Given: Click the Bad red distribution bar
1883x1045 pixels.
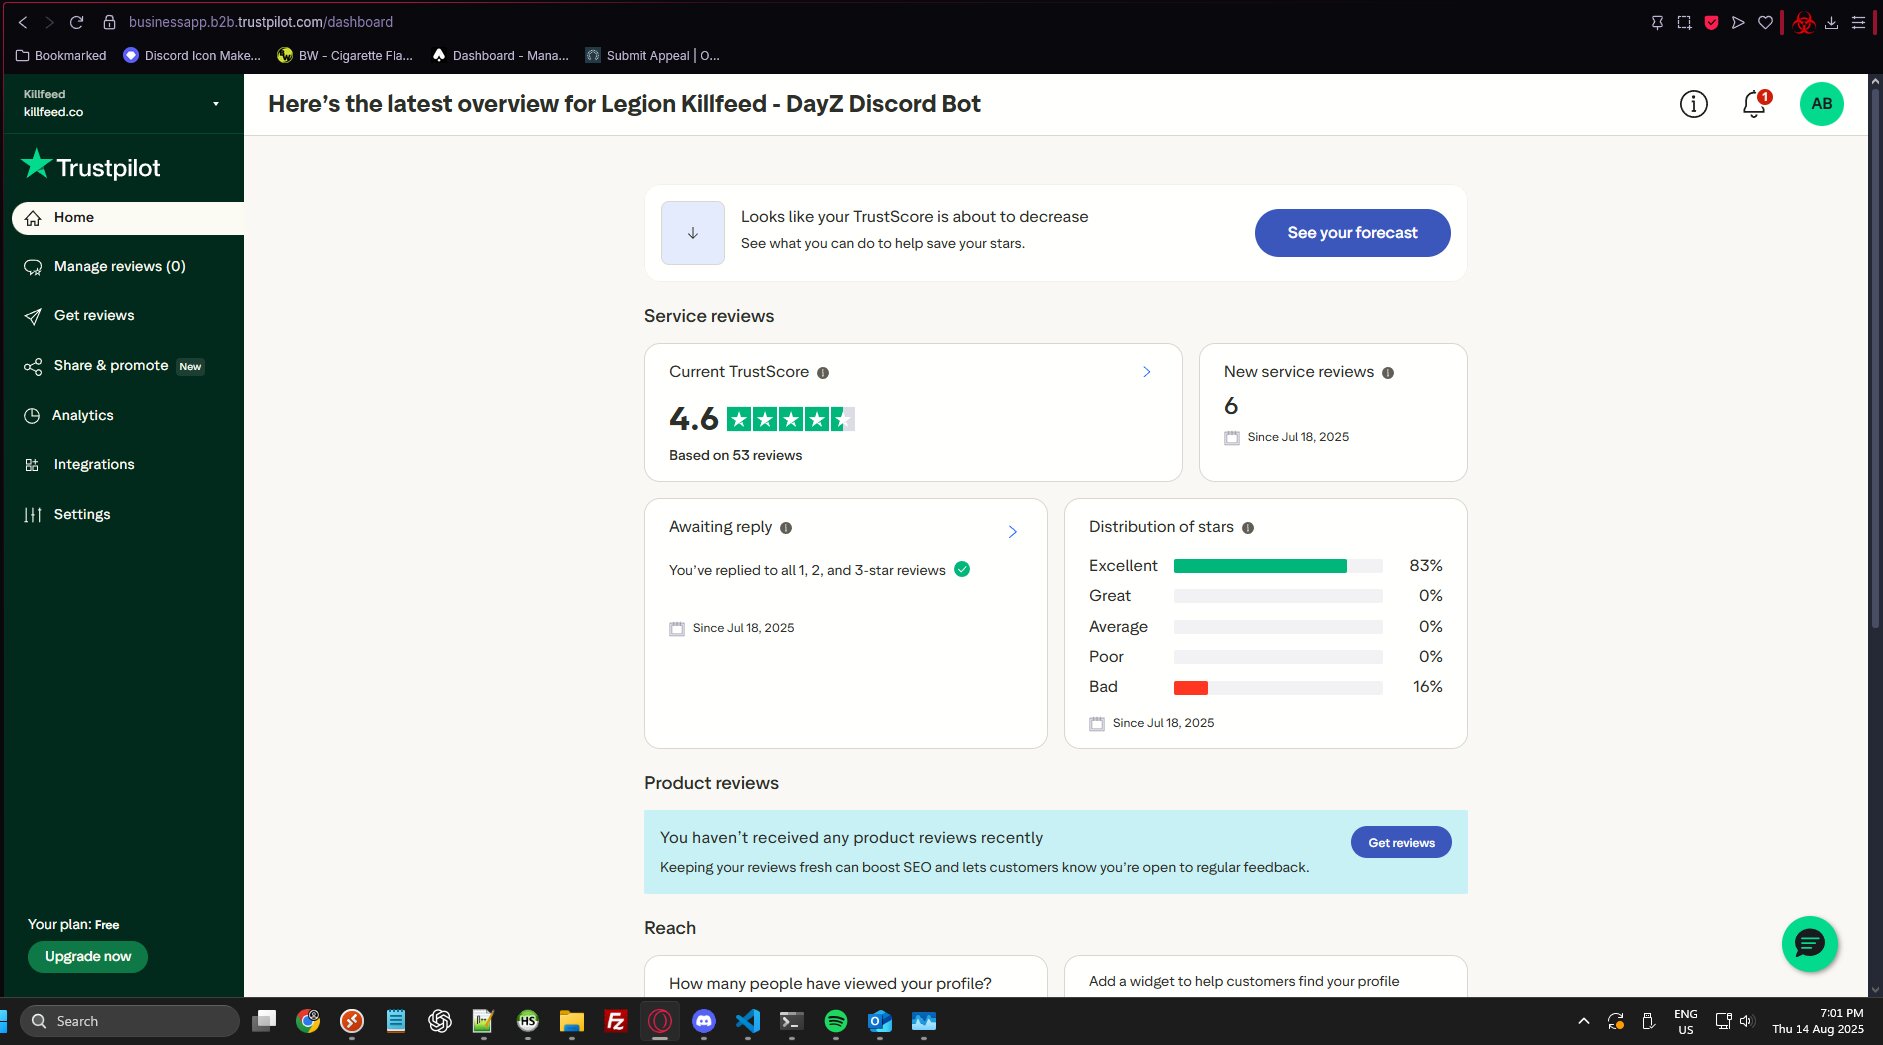Looking at the screenshot, I should click(x=1191, y=688).
